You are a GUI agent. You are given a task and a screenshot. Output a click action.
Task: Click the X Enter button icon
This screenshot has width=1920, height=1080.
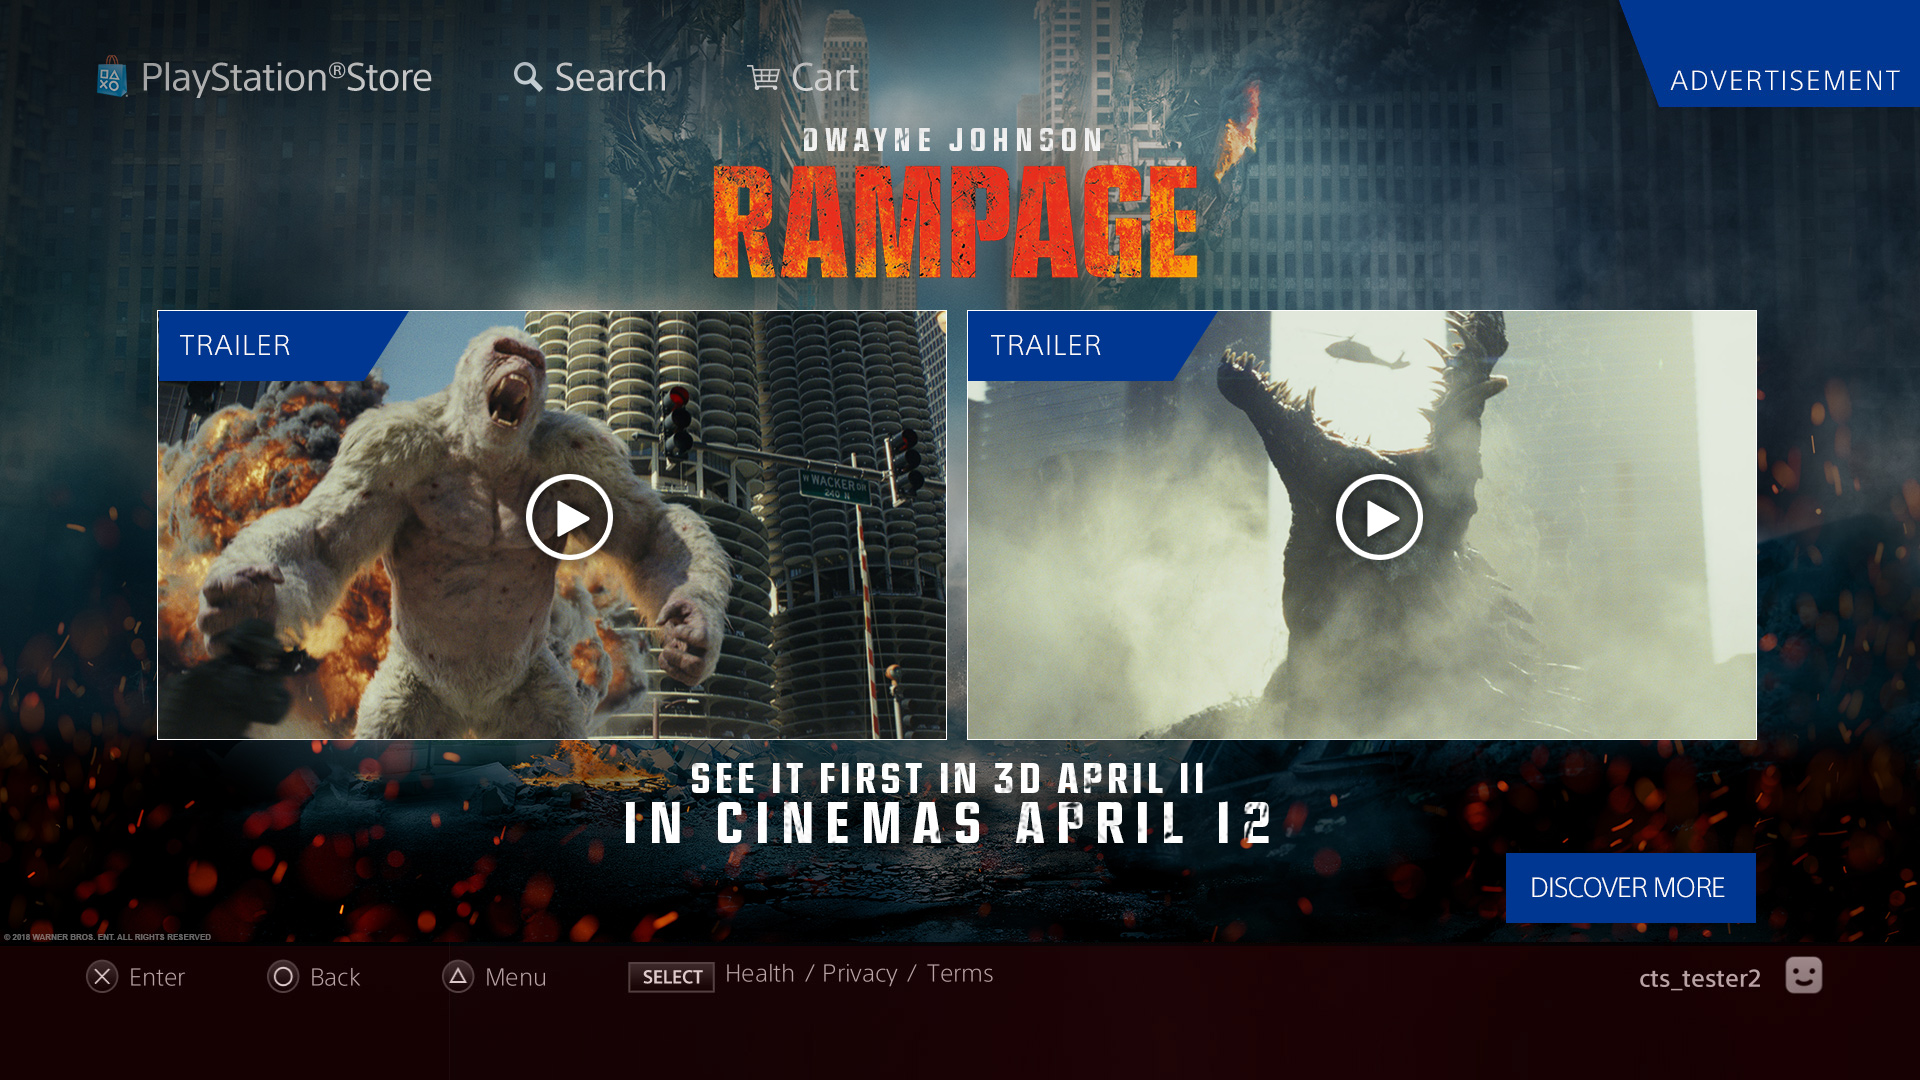[102, 977]
